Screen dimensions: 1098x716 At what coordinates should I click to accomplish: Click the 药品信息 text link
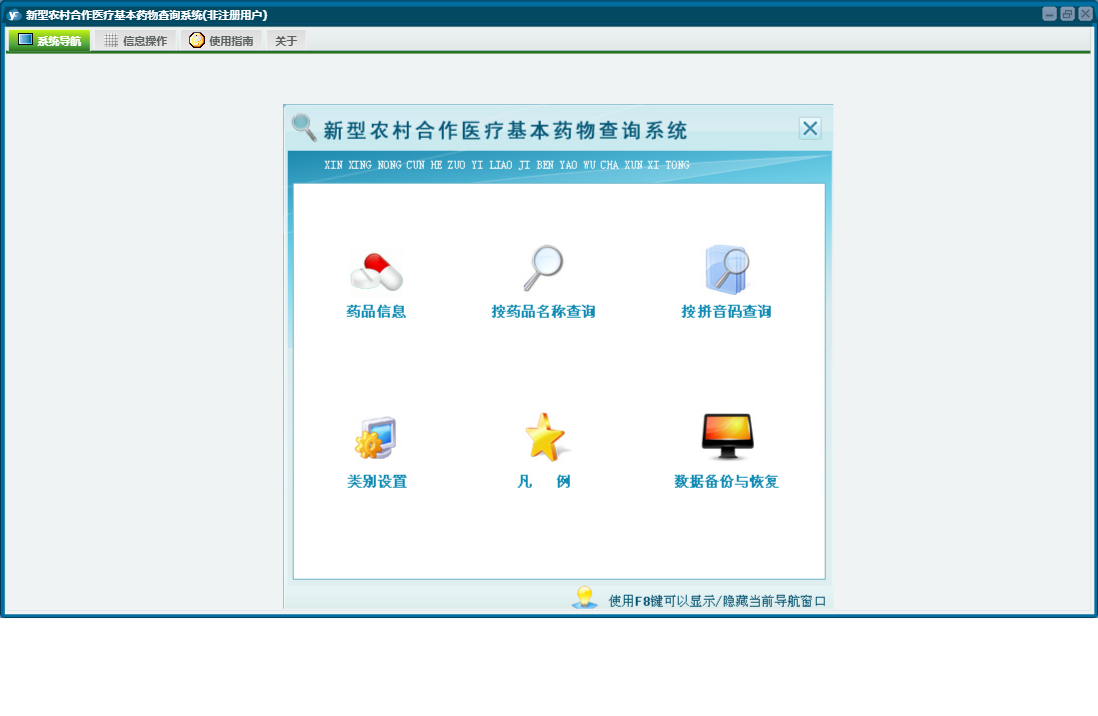377,312
